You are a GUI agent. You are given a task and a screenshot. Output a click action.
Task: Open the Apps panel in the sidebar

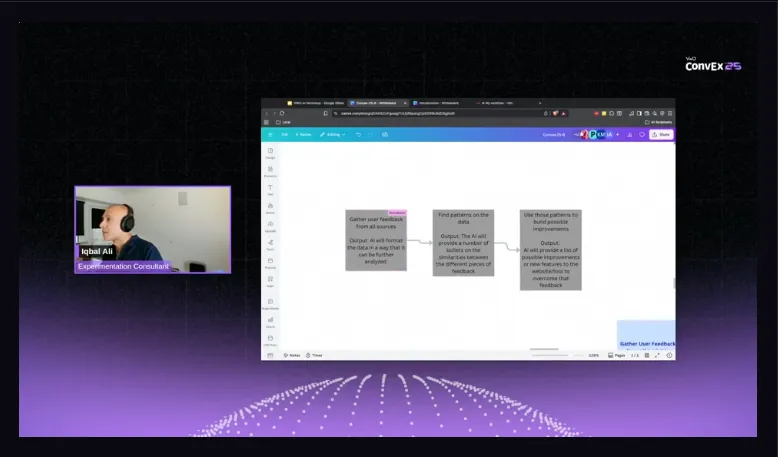pos(270,281)
